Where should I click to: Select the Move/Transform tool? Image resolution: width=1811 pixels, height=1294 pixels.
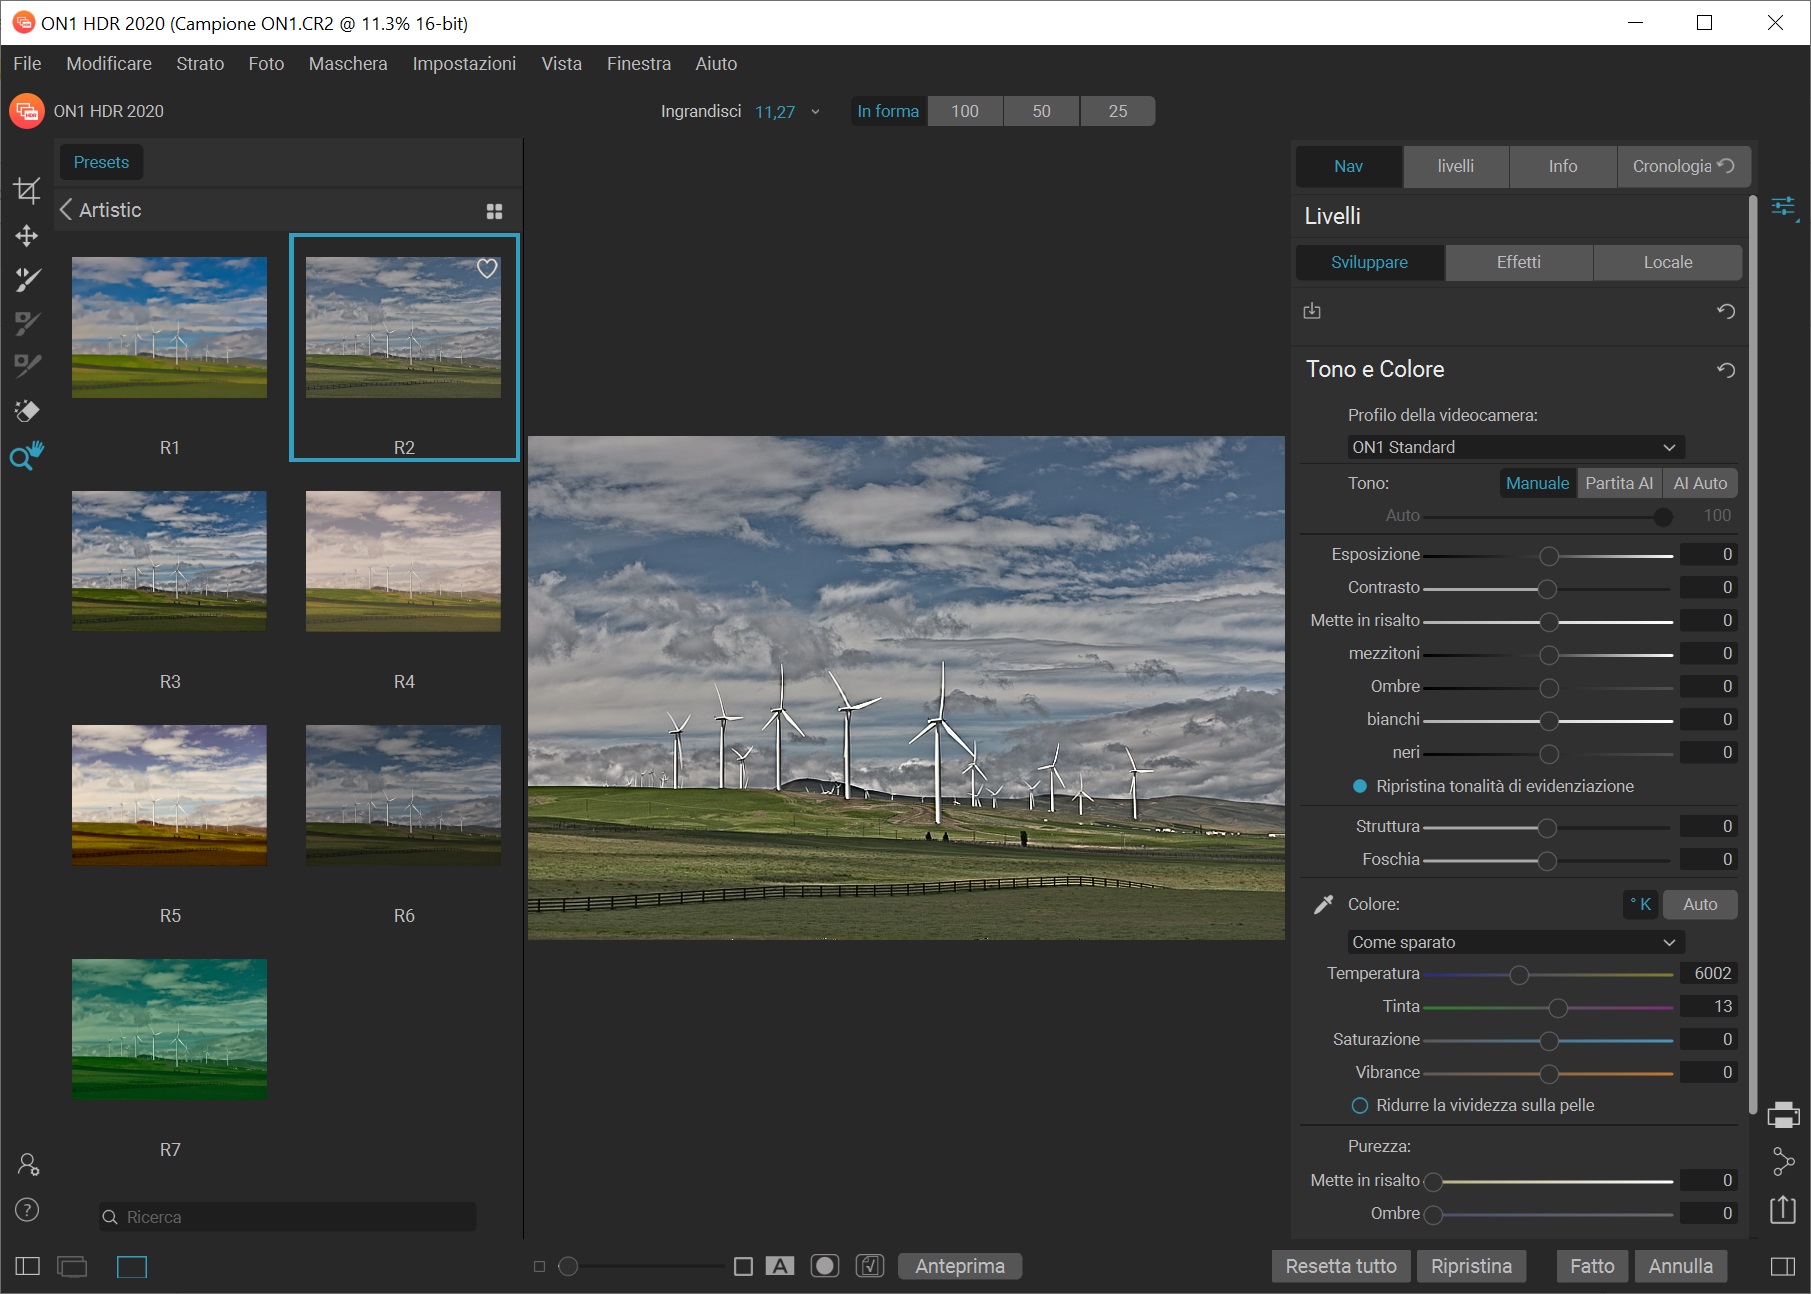point(27,236)
